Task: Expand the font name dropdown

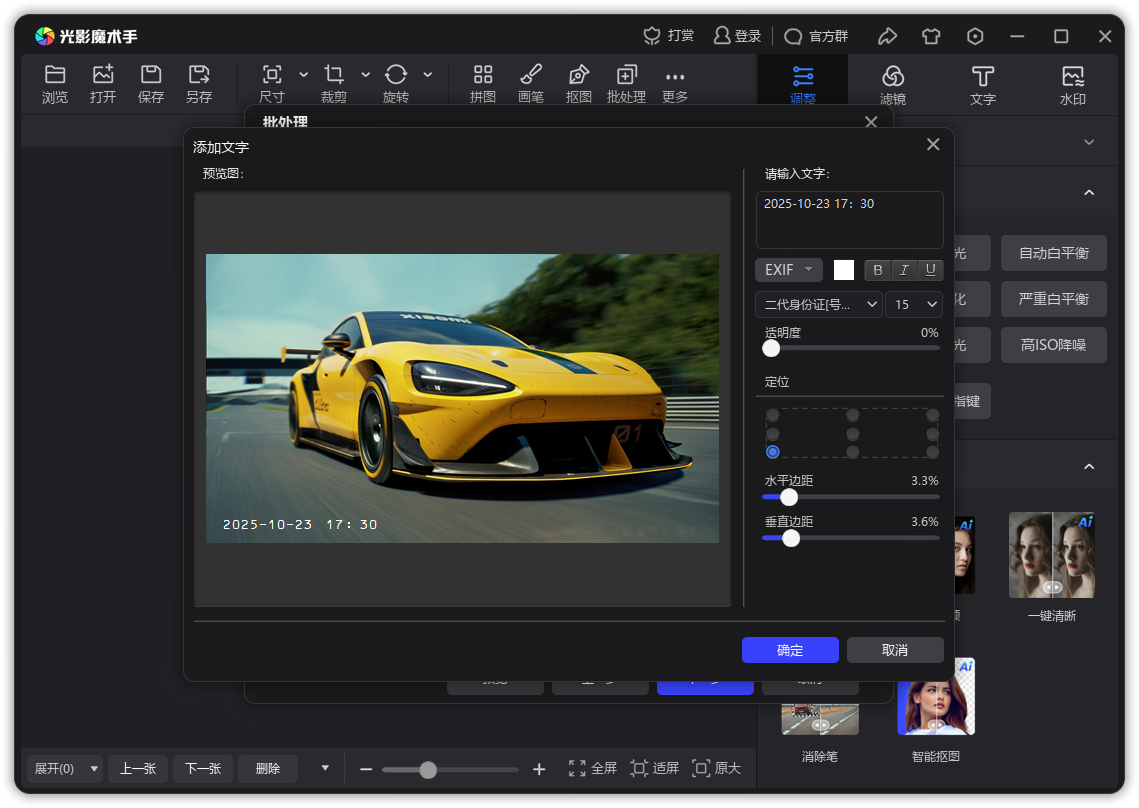Action: pos(819,304)
